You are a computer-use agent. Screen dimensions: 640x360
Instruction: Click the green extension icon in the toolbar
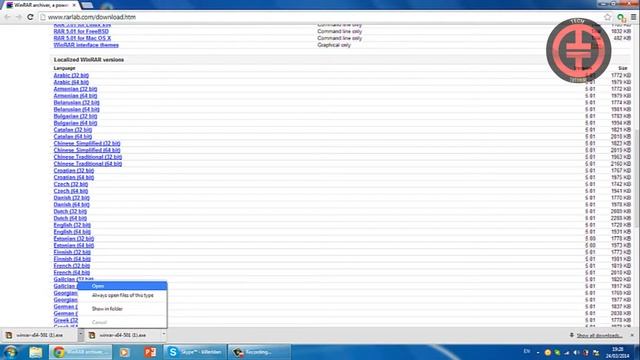click(621, 18)
